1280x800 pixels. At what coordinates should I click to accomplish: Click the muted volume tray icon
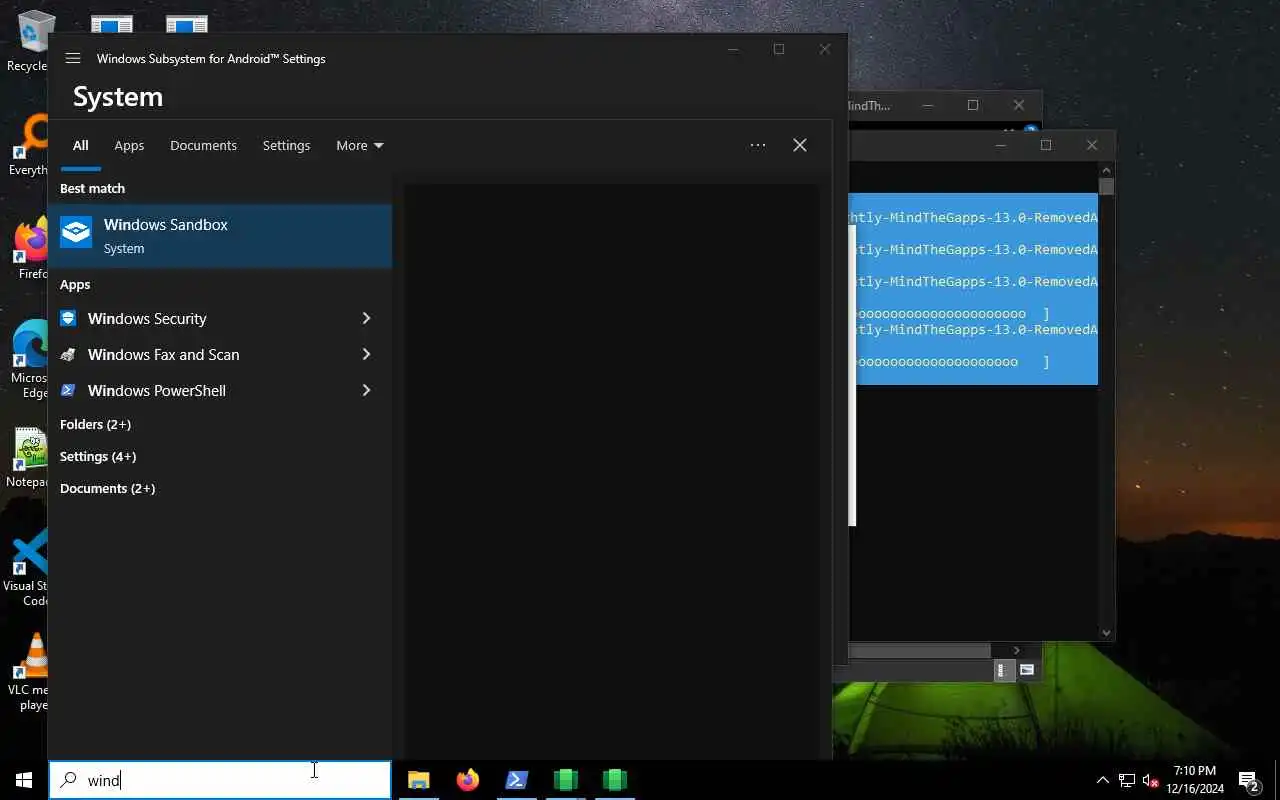[1150, 780]
